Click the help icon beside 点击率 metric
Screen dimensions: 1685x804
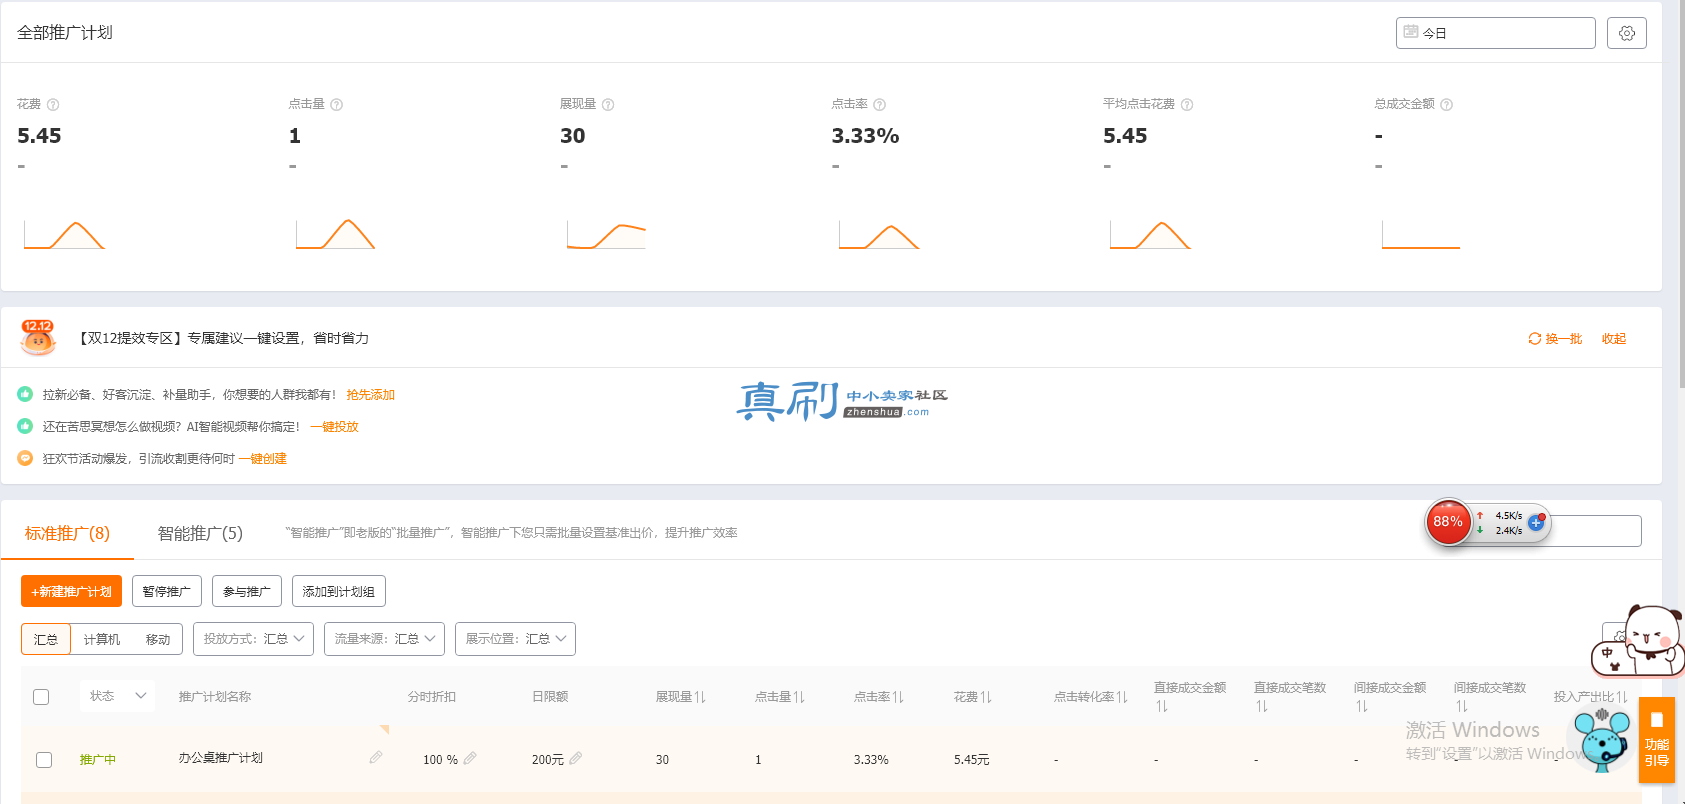point(880,105)
